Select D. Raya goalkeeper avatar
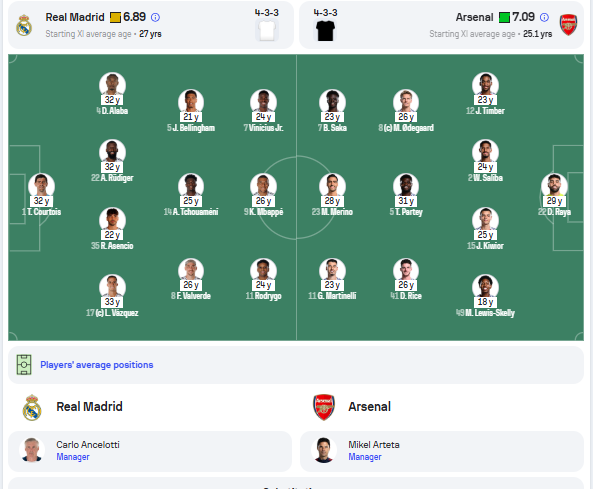Screen dimensions: 593x489 pyautogui.click(x=554, y=186)
